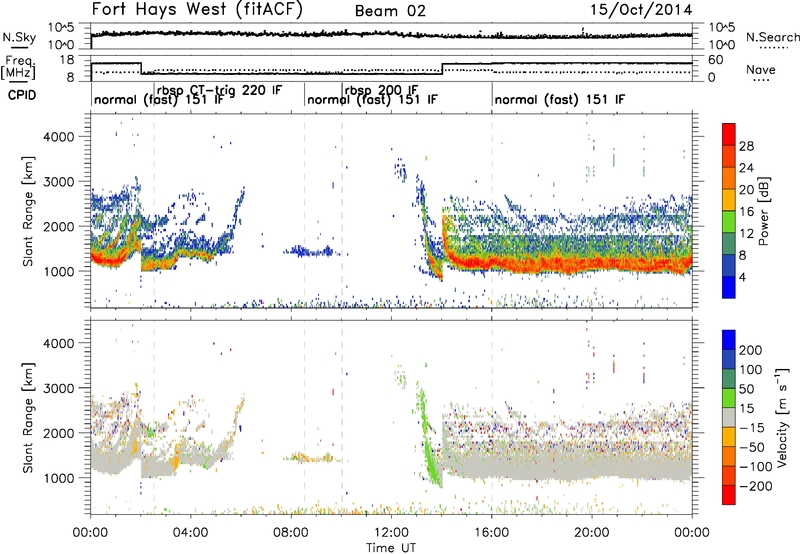Image resolution: width=800 pixels, height=554 pixels.
Task: Click the '12:00' time axis label
Action: (x=391, y=533)
